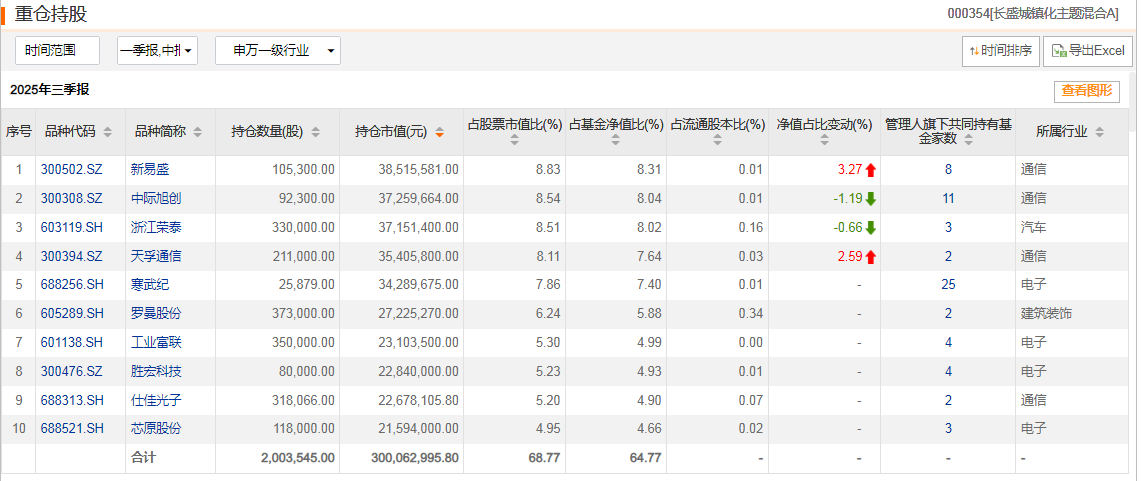
Task: Click fund count 25 in 寒武纪 row
Action: point(948,285)
